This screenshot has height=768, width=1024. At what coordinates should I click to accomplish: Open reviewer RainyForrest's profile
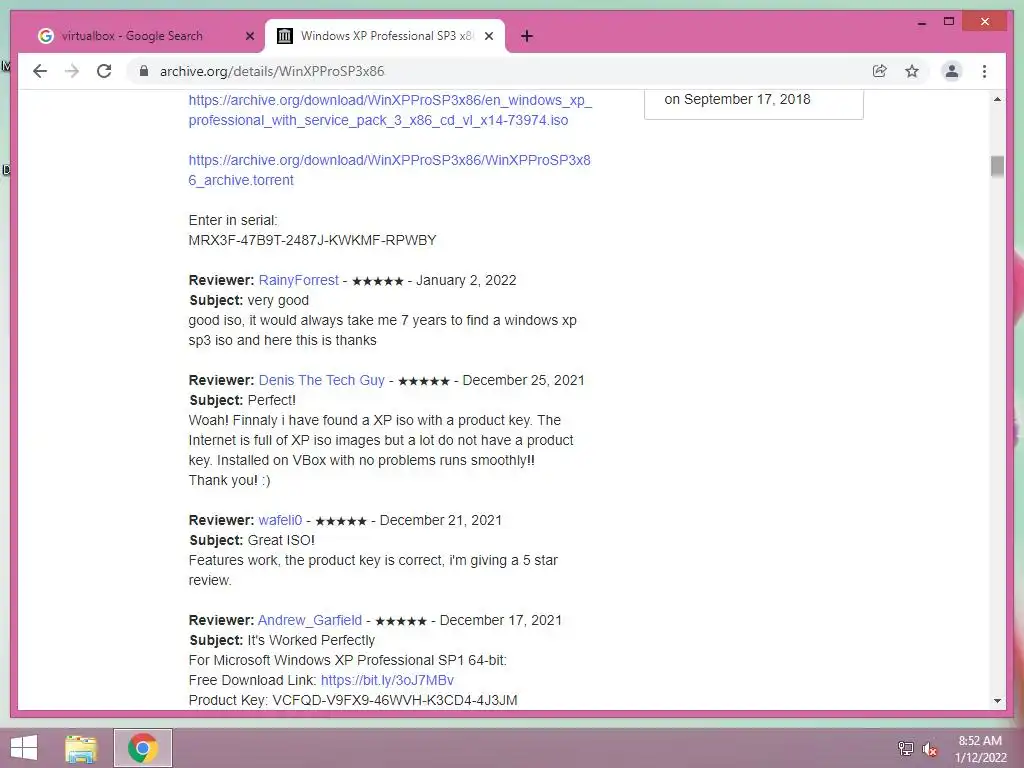coord(298,280)
